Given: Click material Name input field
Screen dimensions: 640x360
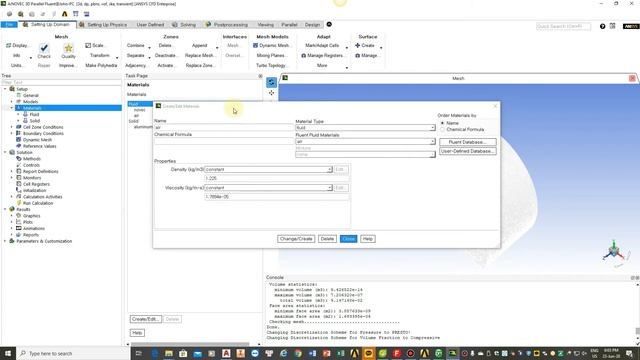Looking at the screenshot, I should pos(224,127).
